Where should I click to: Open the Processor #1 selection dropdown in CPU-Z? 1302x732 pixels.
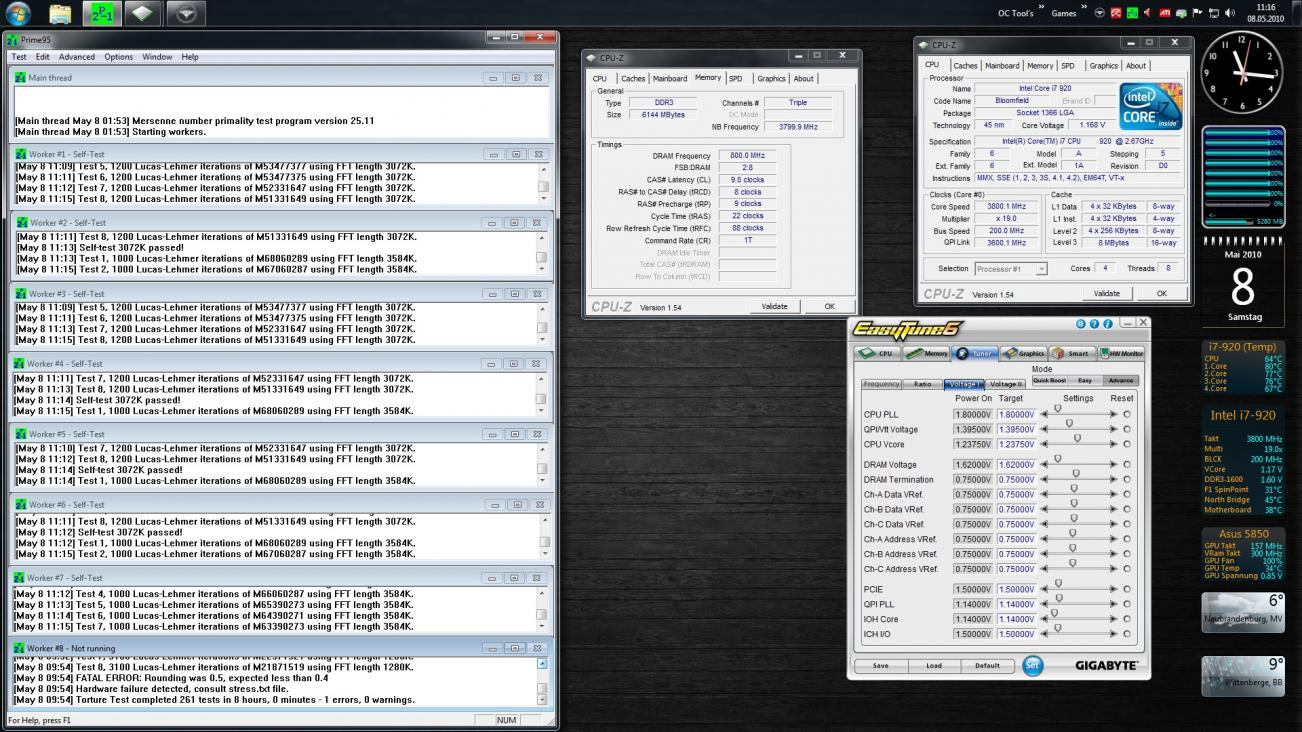click(x=1011, y=268)
